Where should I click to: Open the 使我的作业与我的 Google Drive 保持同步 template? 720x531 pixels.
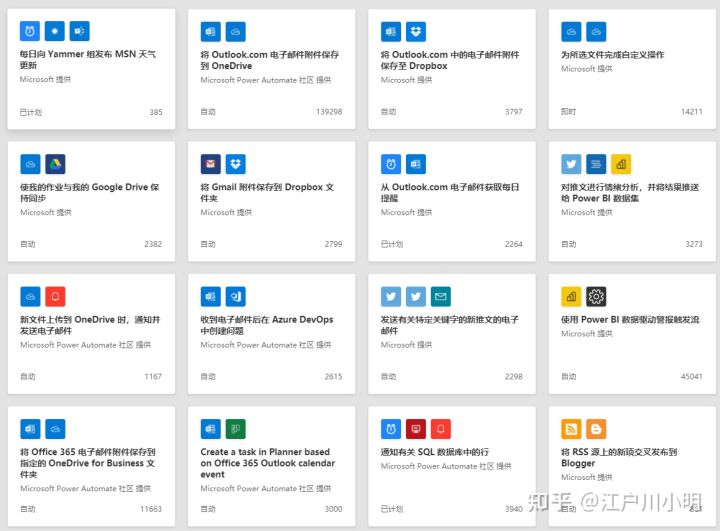(91, 201)
